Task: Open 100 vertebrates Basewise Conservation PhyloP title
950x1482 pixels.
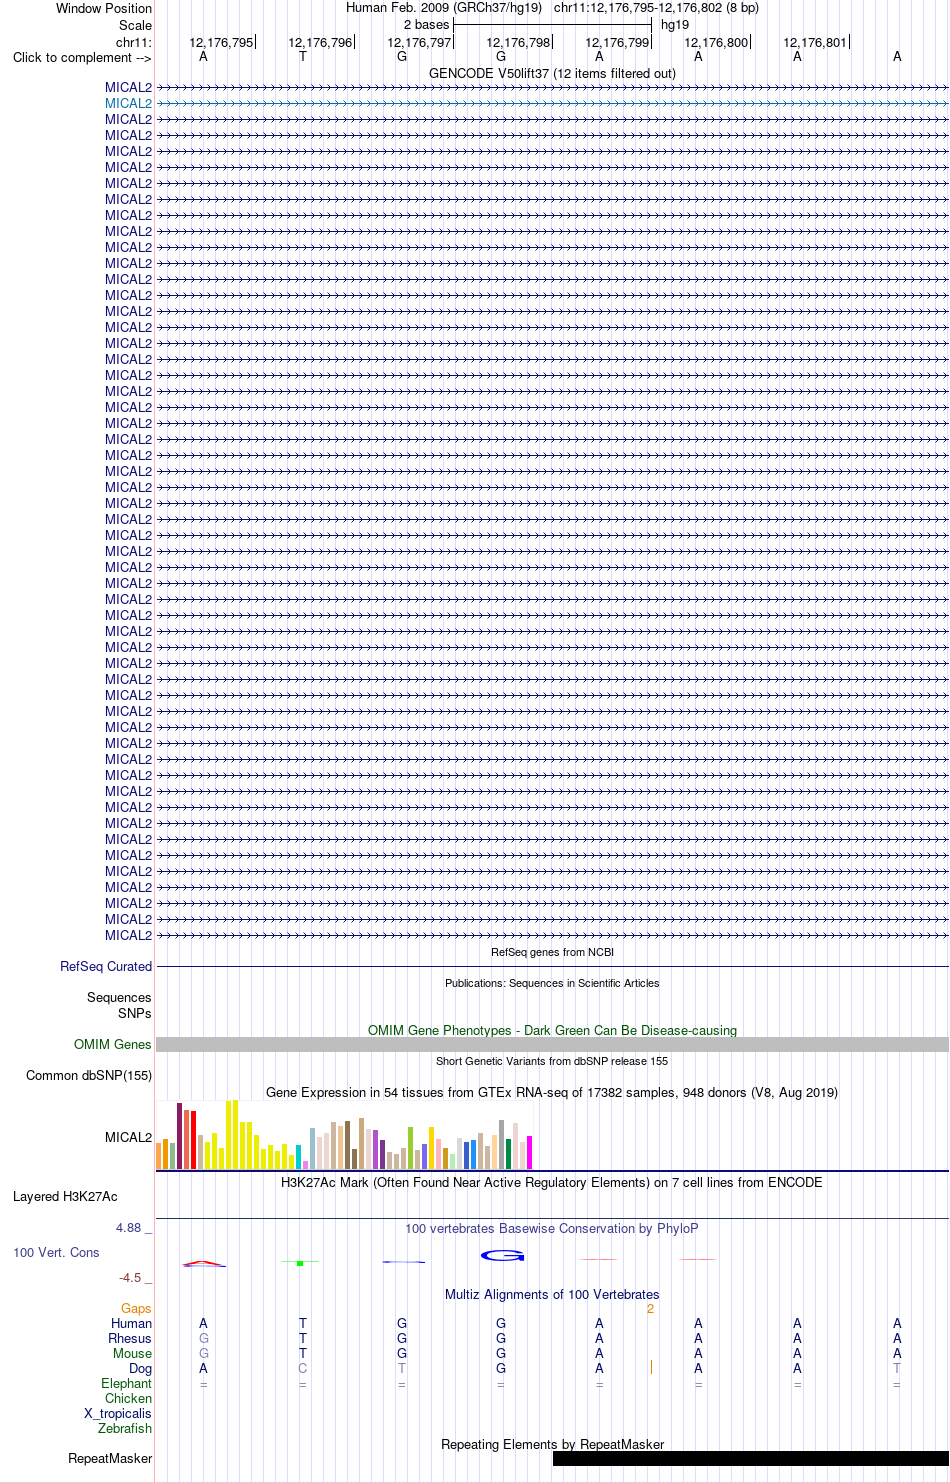Action: point(552,1228)
